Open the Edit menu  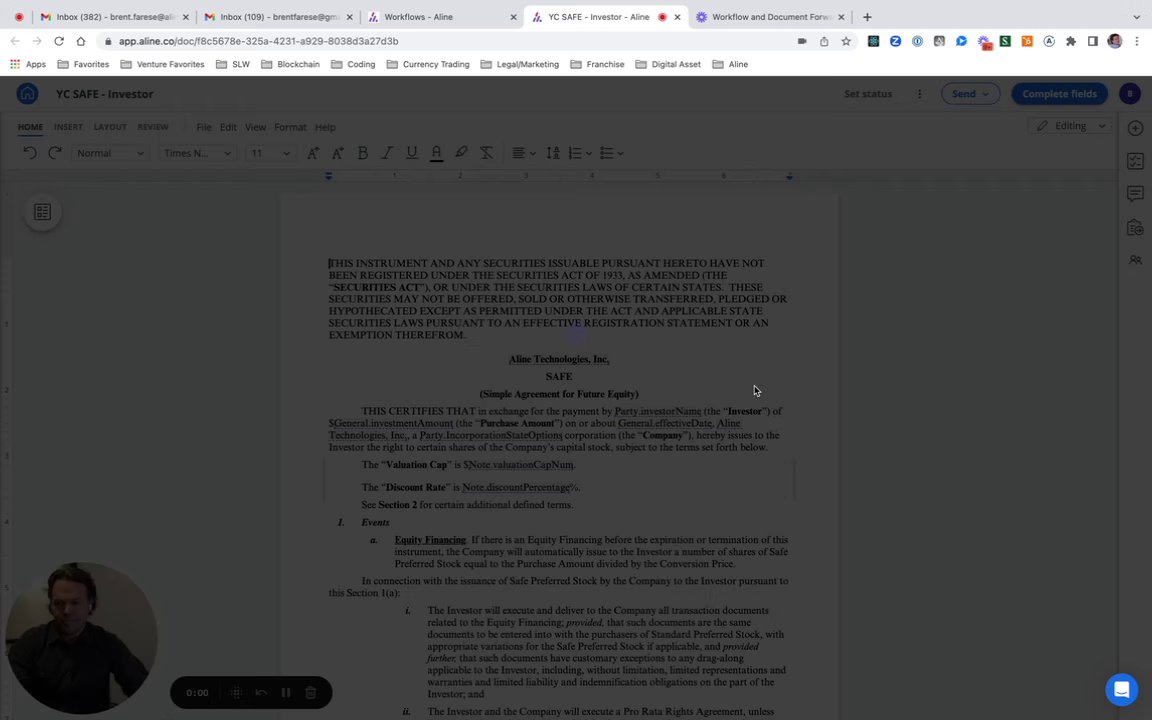(228, 127)
